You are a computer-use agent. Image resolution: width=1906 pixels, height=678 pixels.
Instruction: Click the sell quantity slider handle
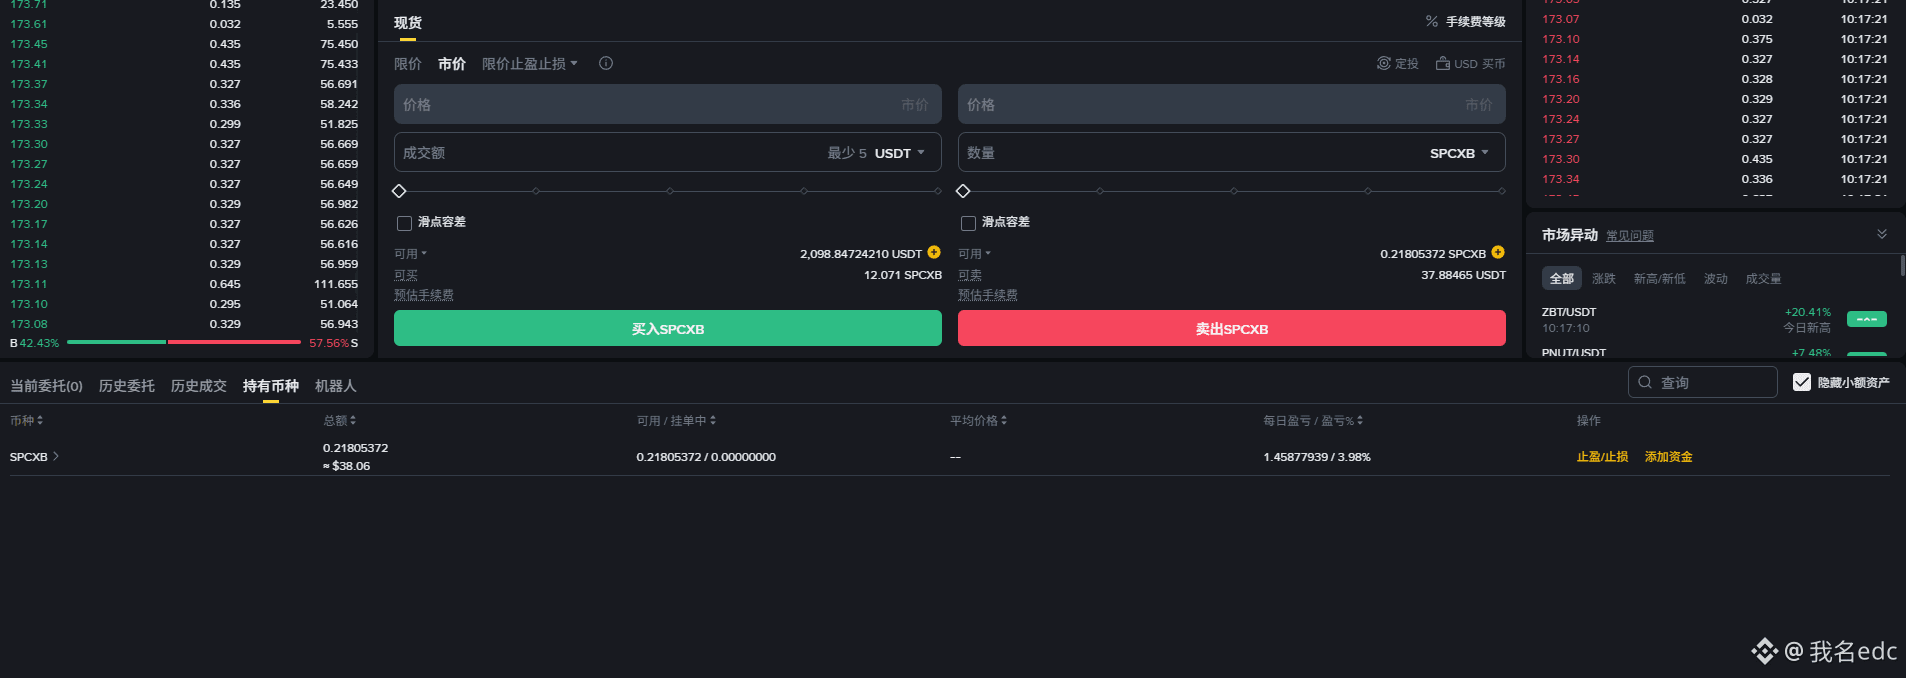[963, 191]
